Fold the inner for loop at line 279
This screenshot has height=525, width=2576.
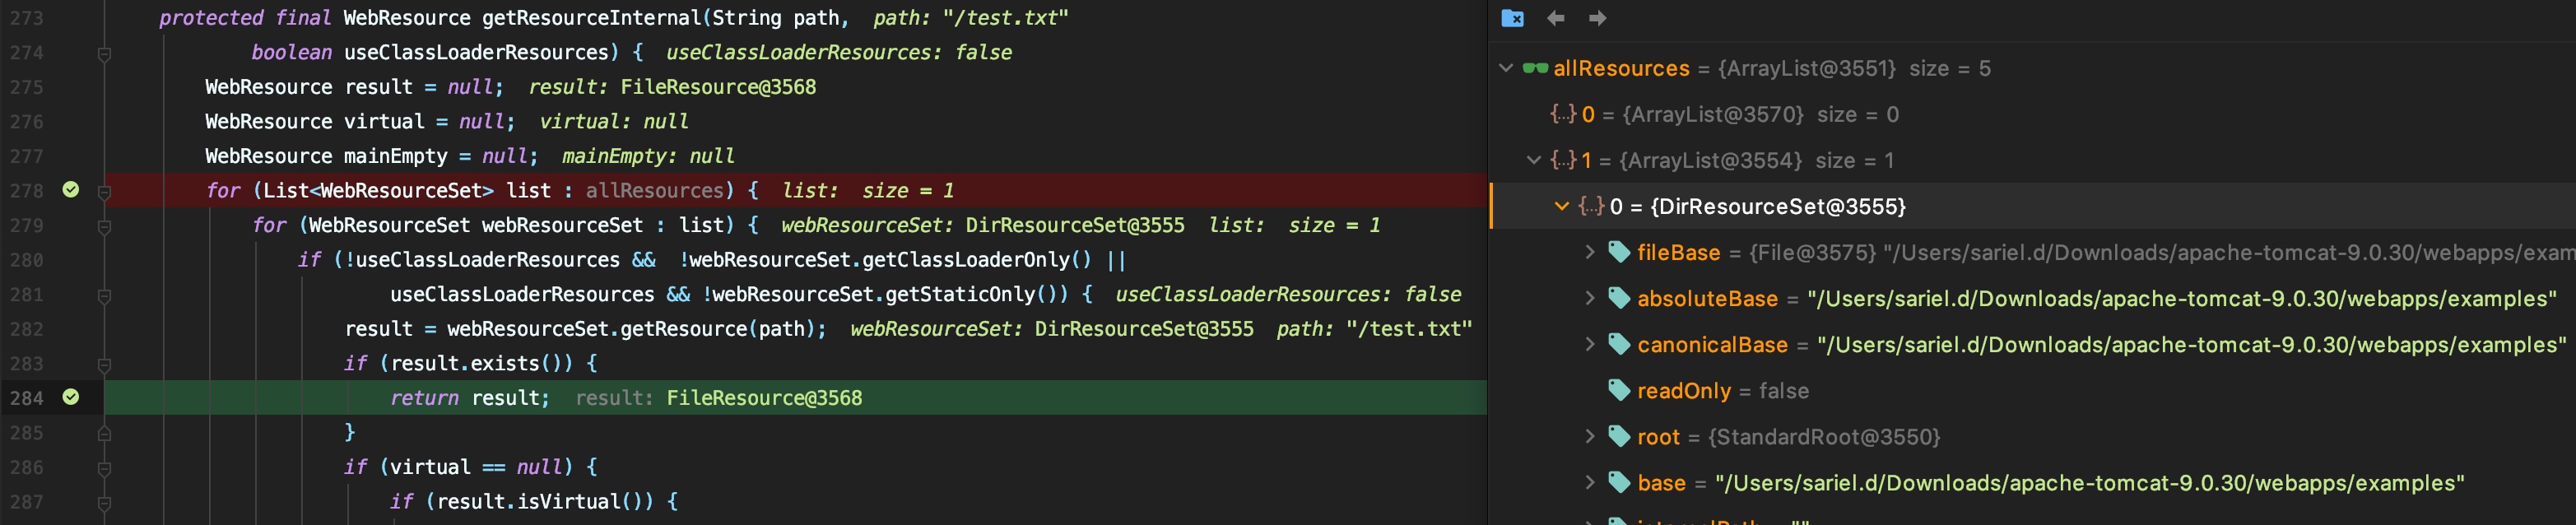point(104,226)
